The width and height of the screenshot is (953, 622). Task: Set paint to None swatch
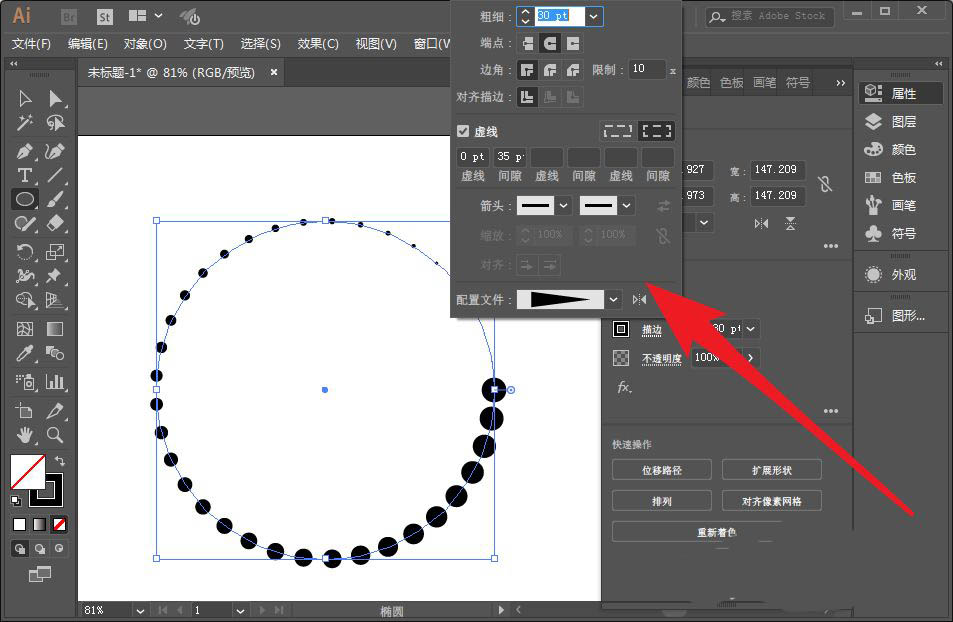(x=59, y=524)
